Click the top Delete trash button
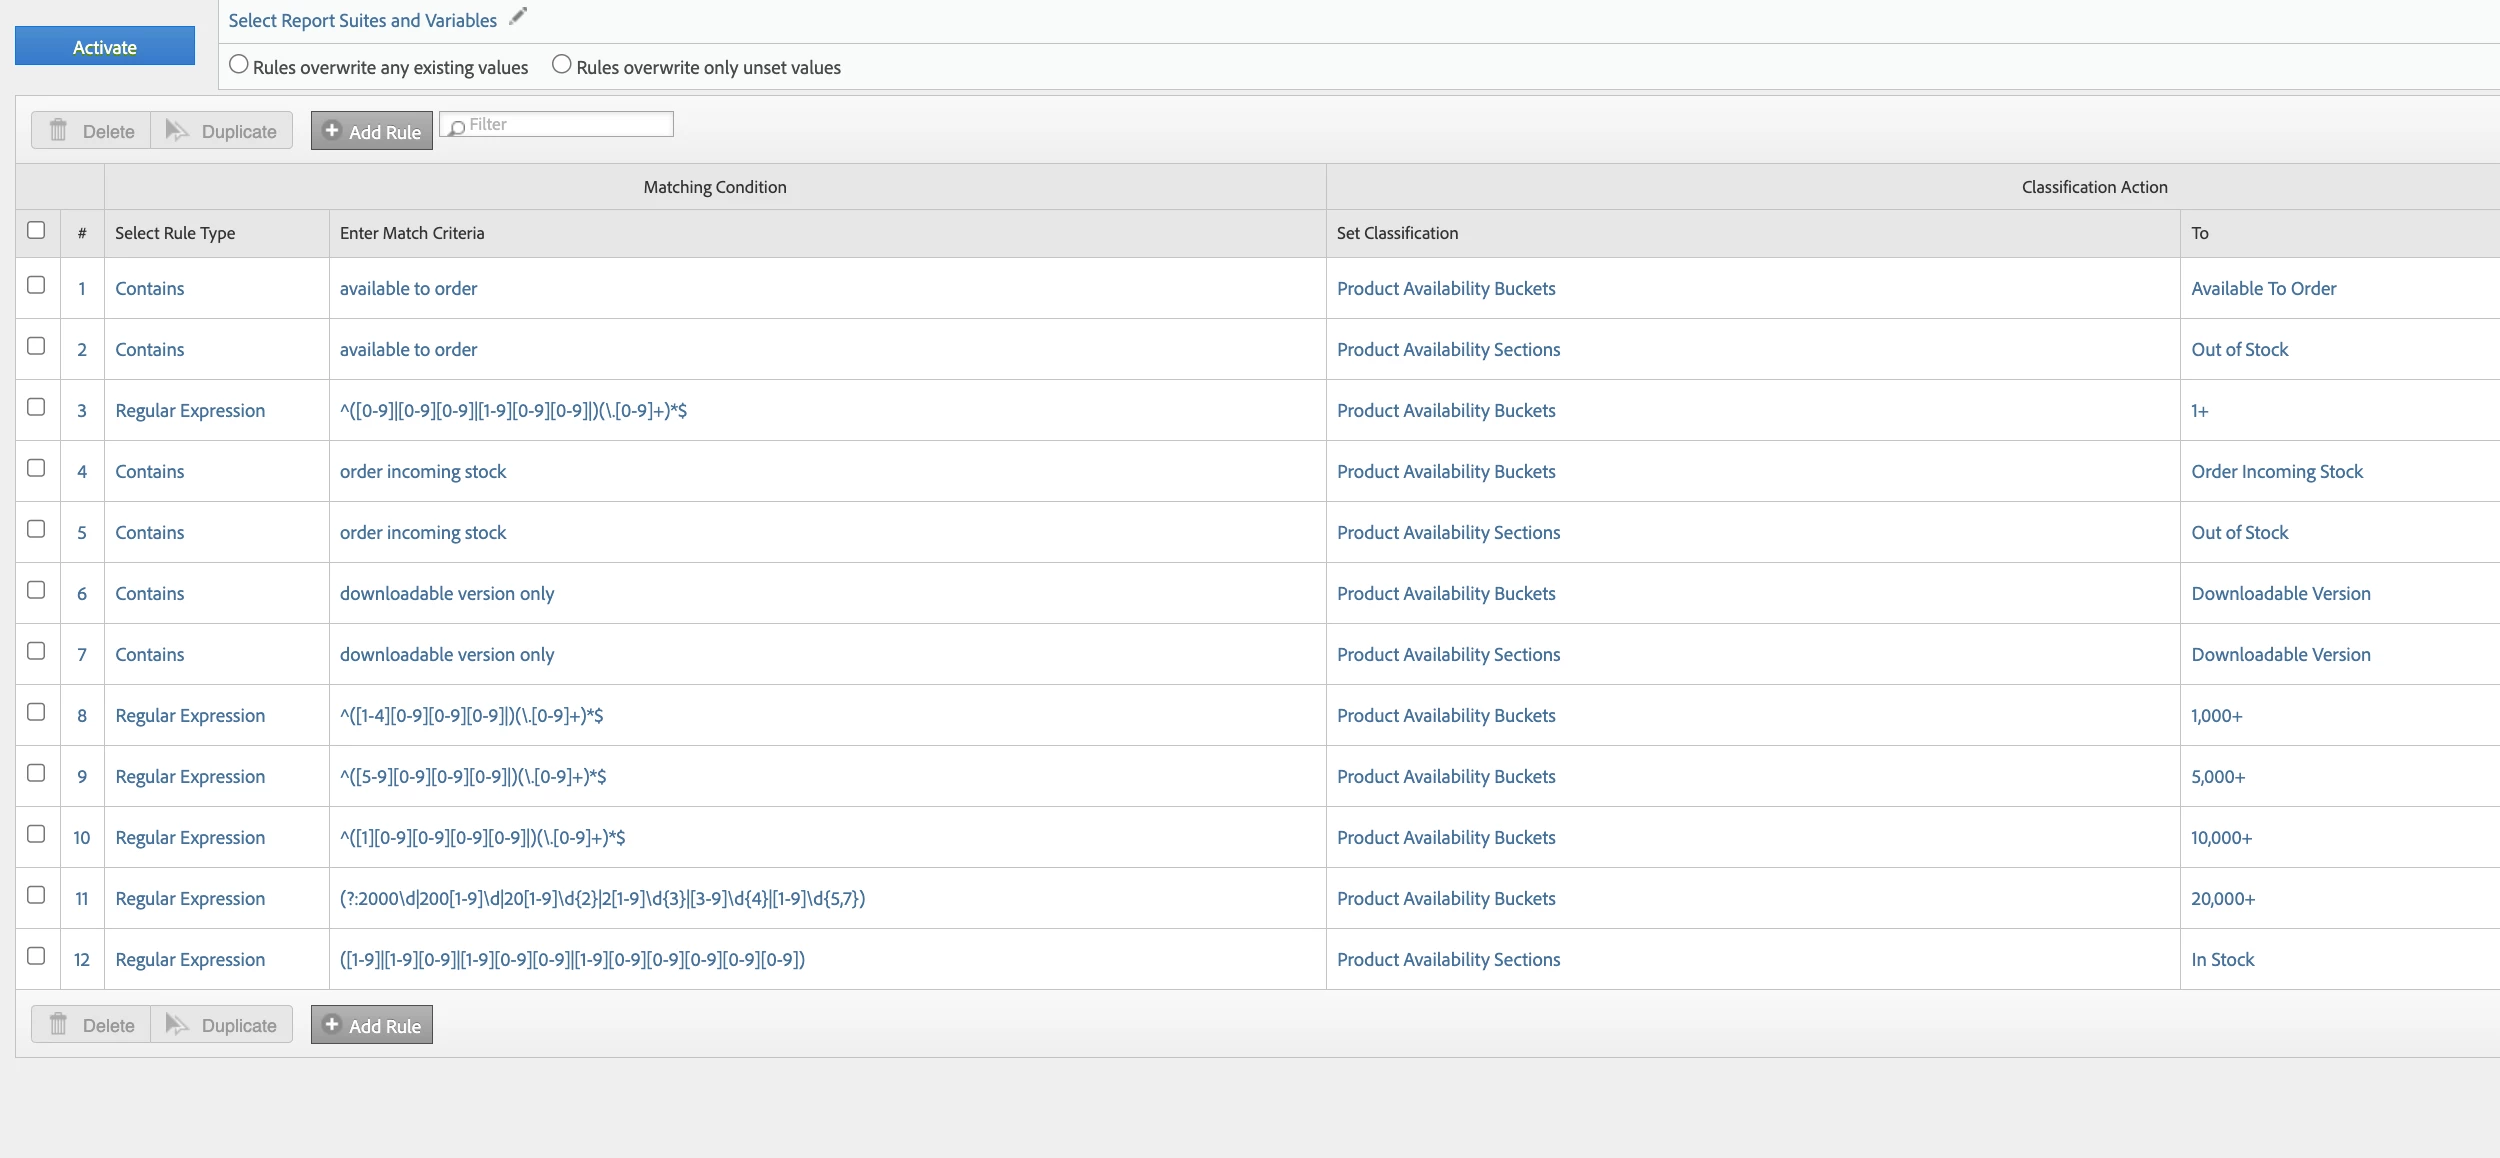The height and width of the screenshot is (1158, 2500). (x=91, y=131)
